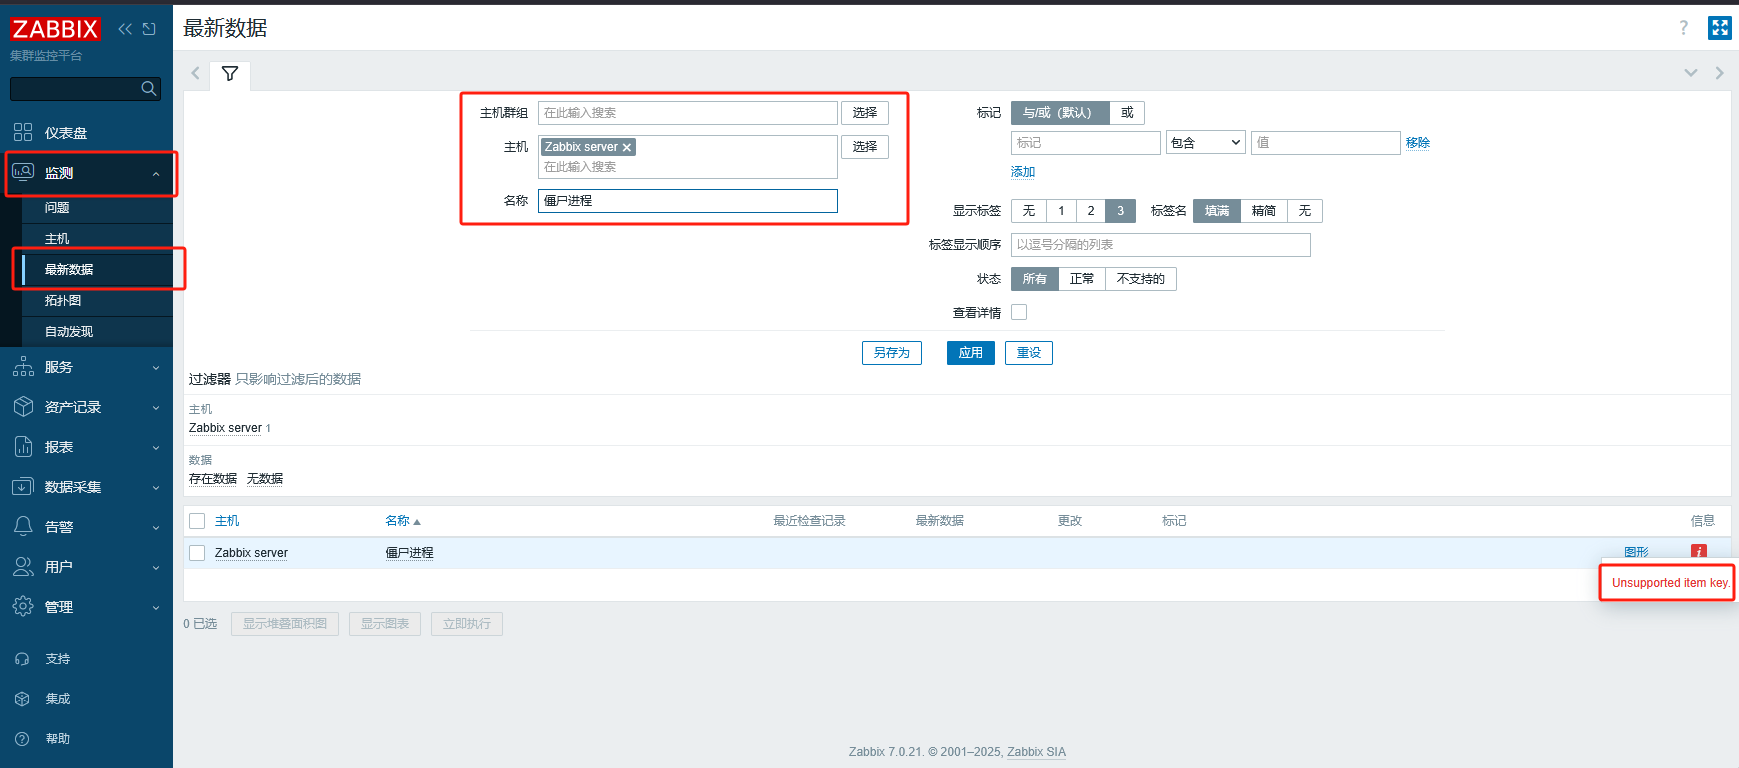Click the 重设 reset button
Image resolution: width=1739 pixels, height=768 pixels.
[1029, 353]
